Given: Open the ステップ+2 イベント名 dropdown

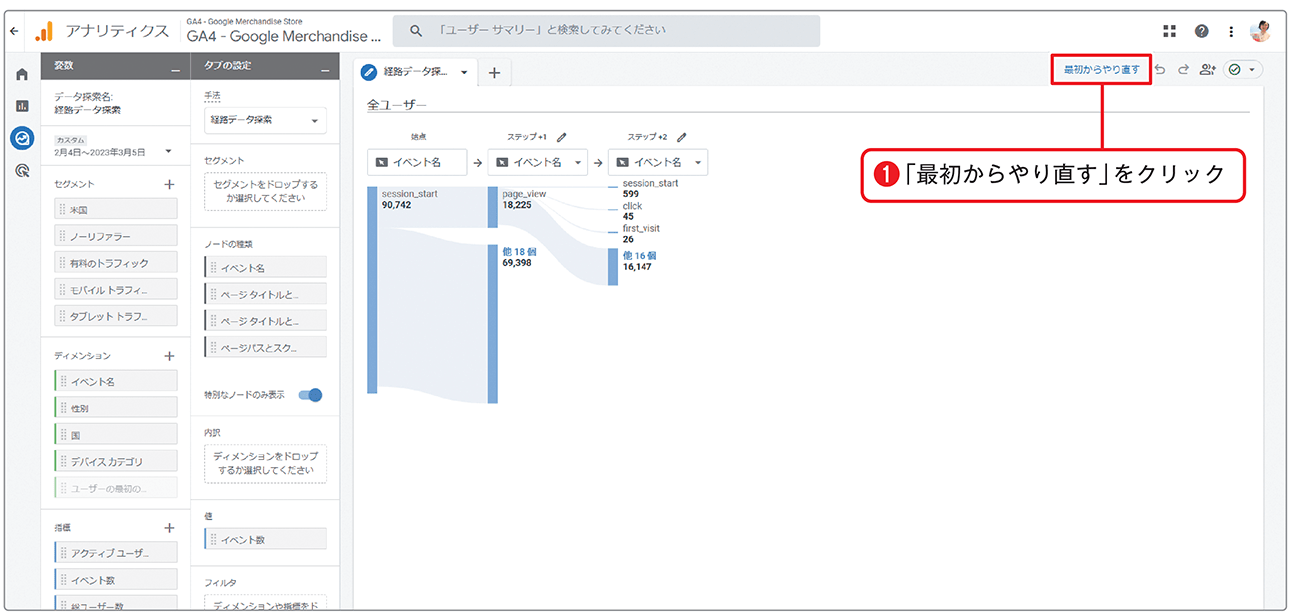Looking at the screenshot, I should coord(658,162).
